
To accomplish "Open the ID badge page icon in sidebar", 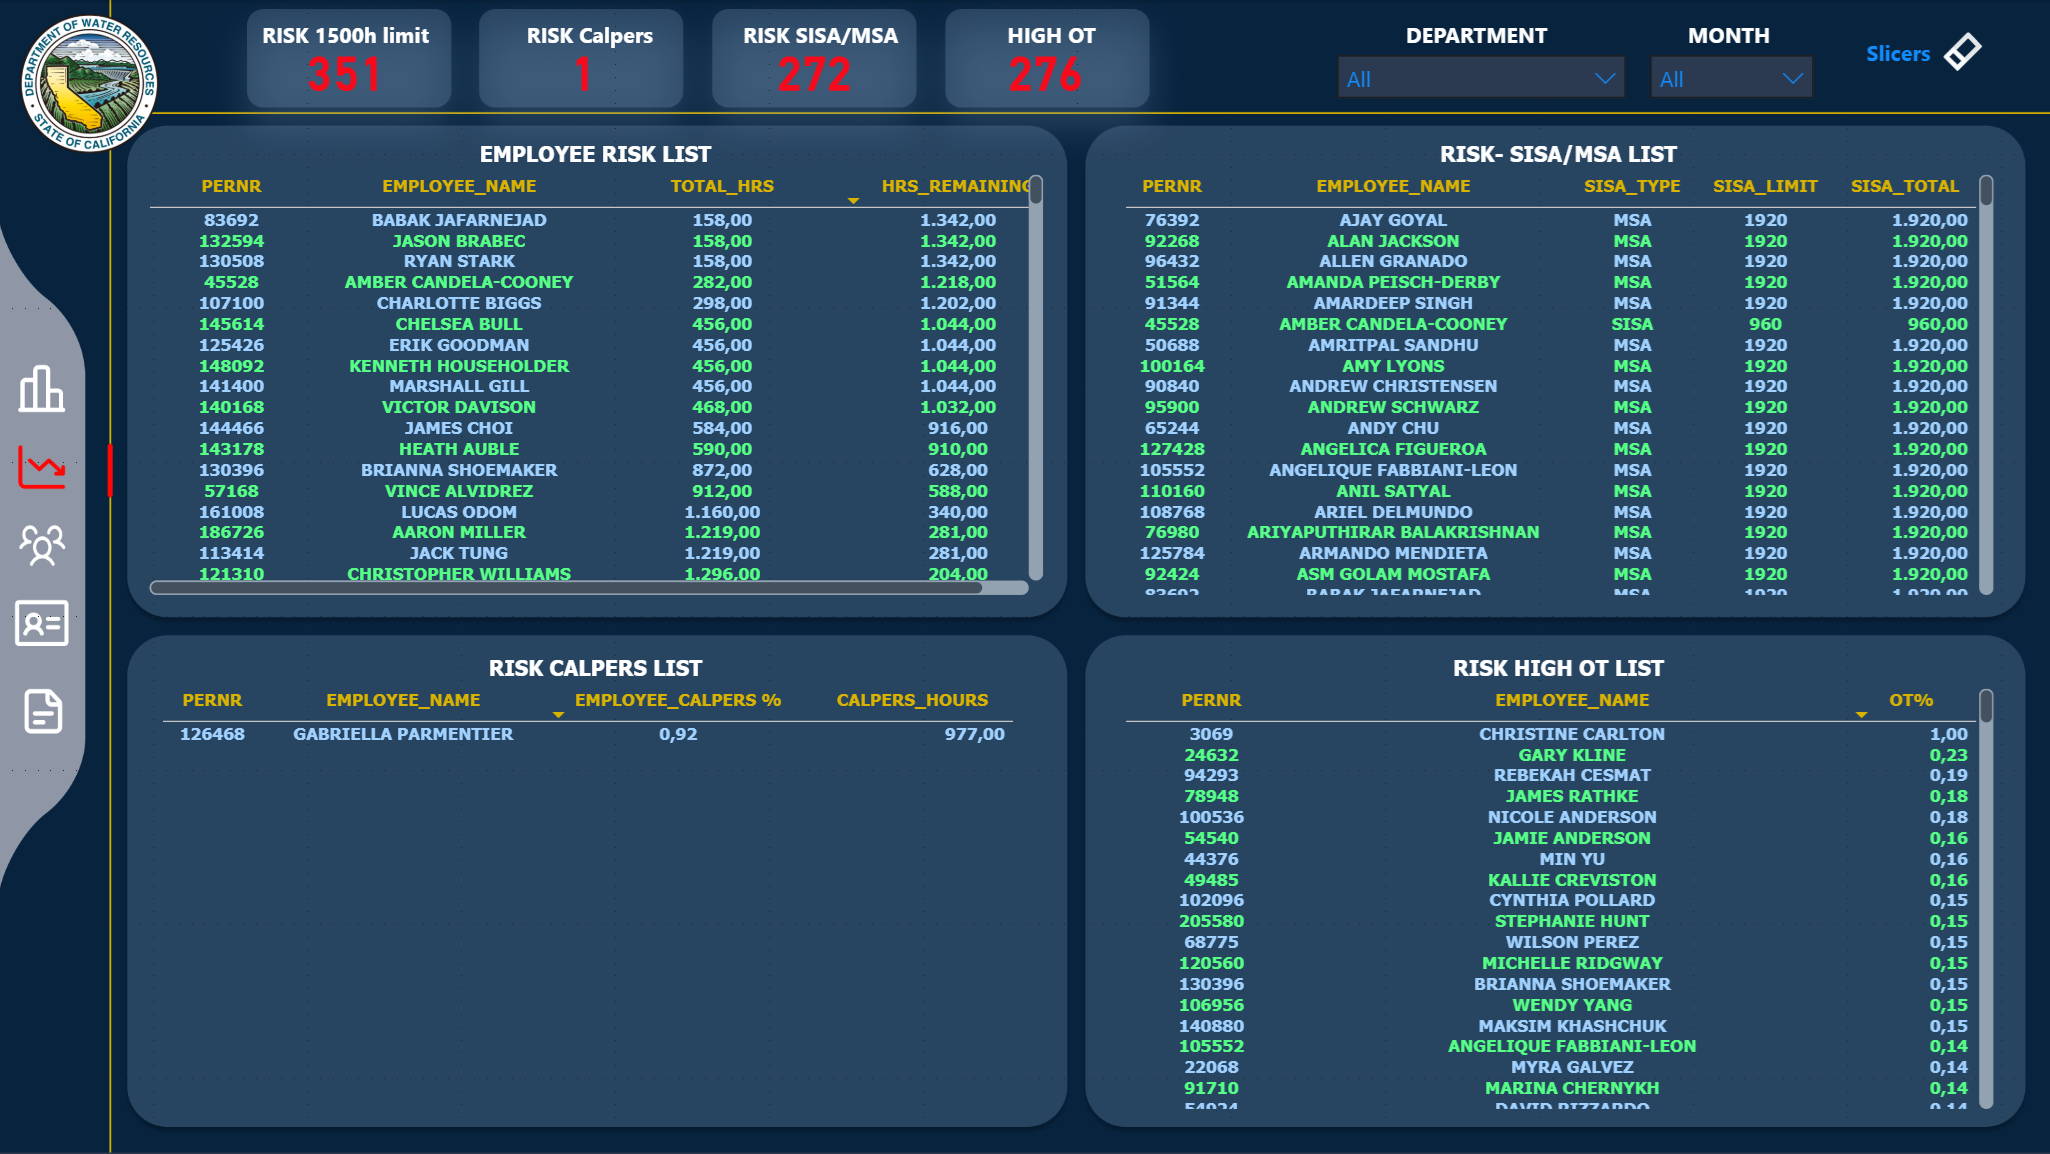I will pyautogui.click(x=41, y=624).
